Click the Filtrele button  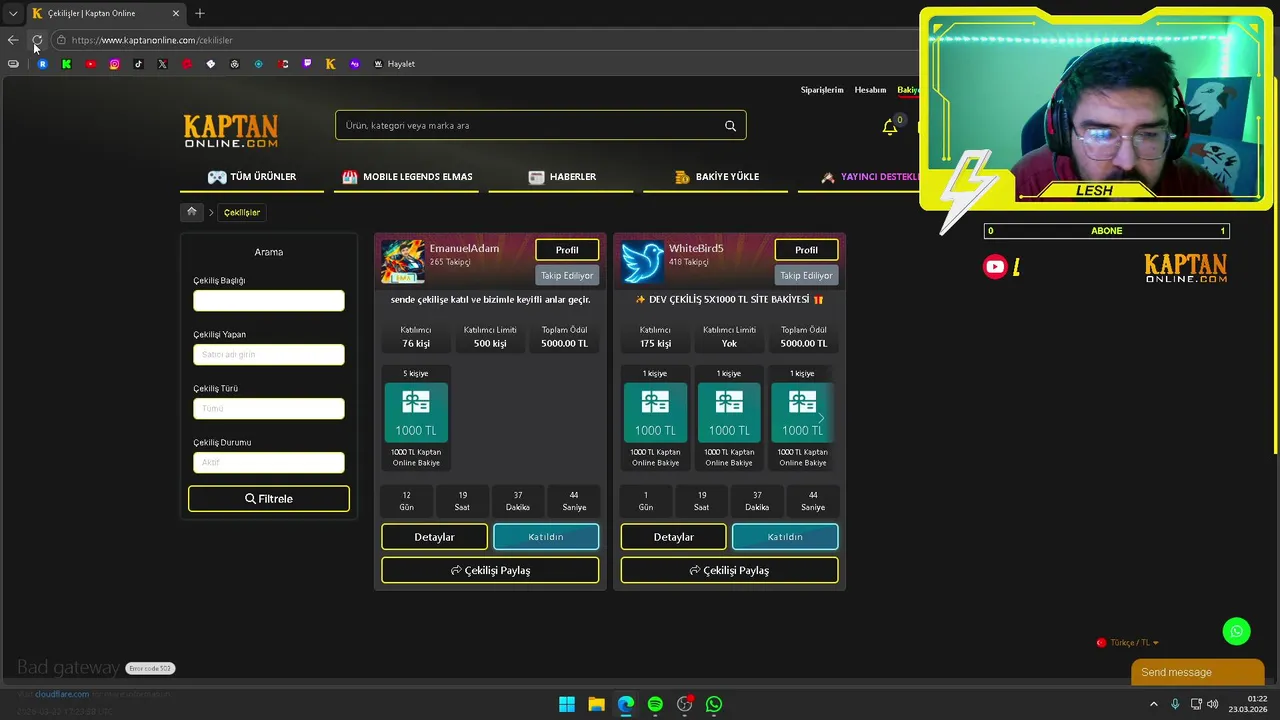click(x=269, y=499)
